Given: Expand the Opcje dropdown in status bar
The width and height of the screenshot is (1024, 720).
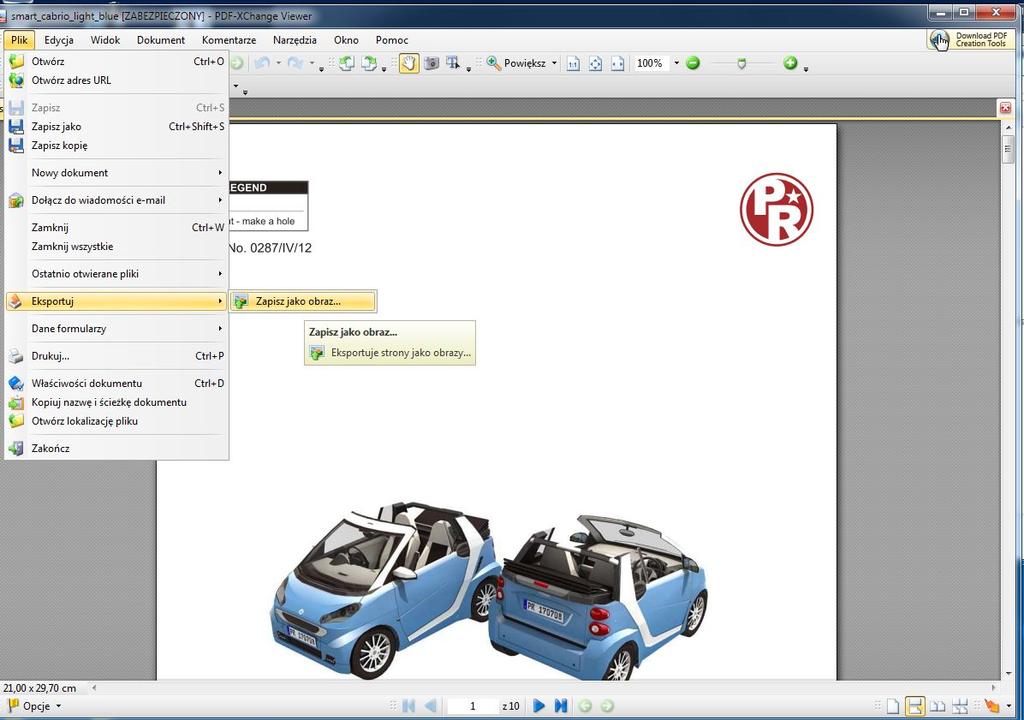Looking at the screenshot, I should [x=58, y=706].
